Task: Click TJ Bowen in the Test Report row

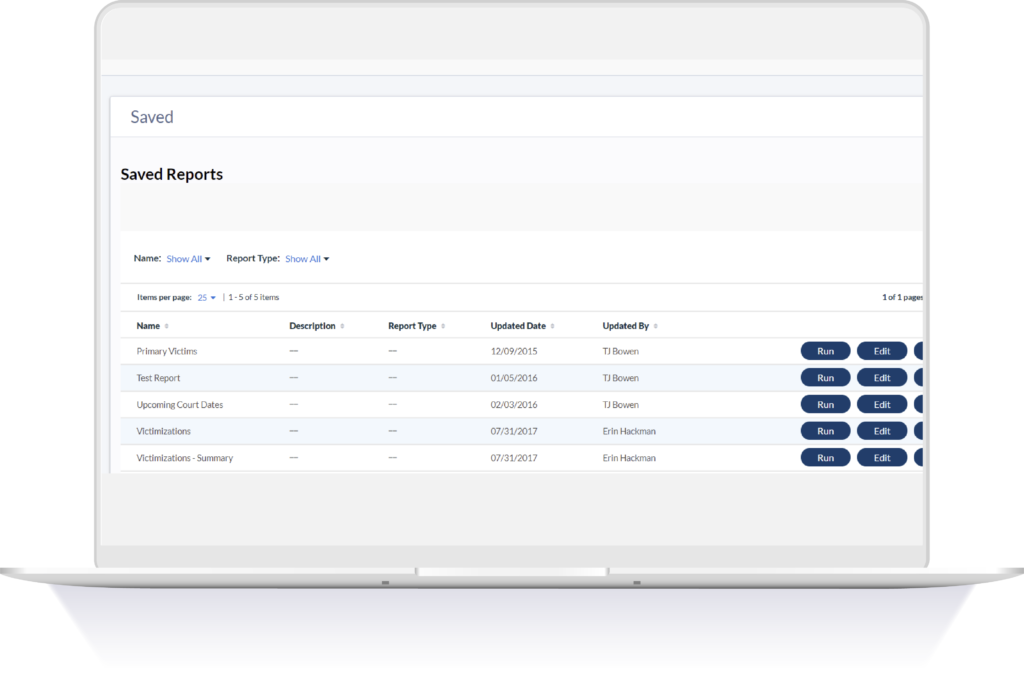Action: point(620,378)
